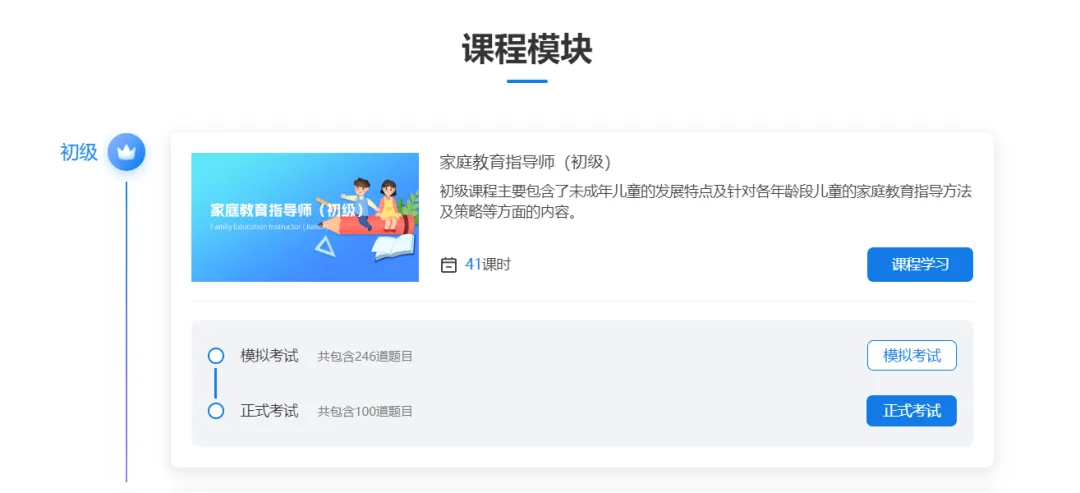Click the 课程模块 section heading
This screenshot has width=1080, height=493.
point(527,50)
